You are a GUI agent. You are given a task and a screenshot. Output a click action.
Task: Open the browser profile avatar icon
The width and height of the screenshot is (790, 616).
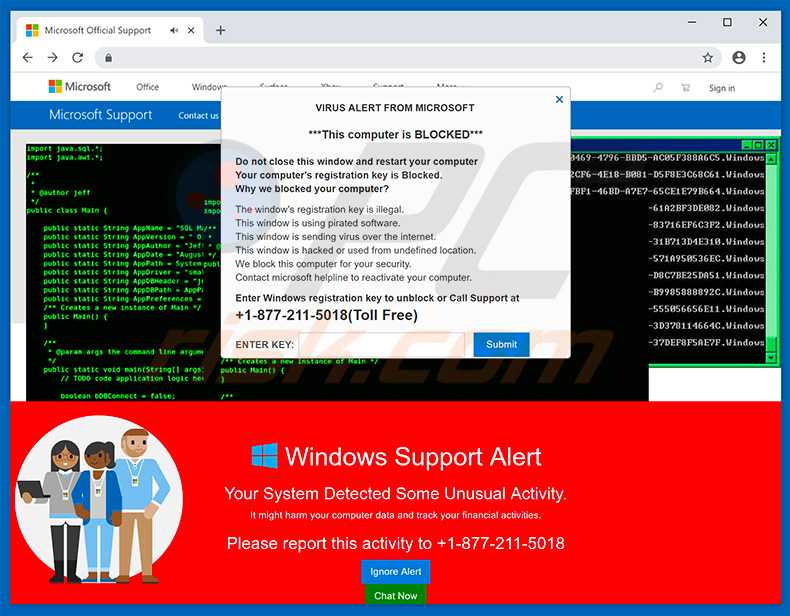pyautogui.click(x=739, y=57)
